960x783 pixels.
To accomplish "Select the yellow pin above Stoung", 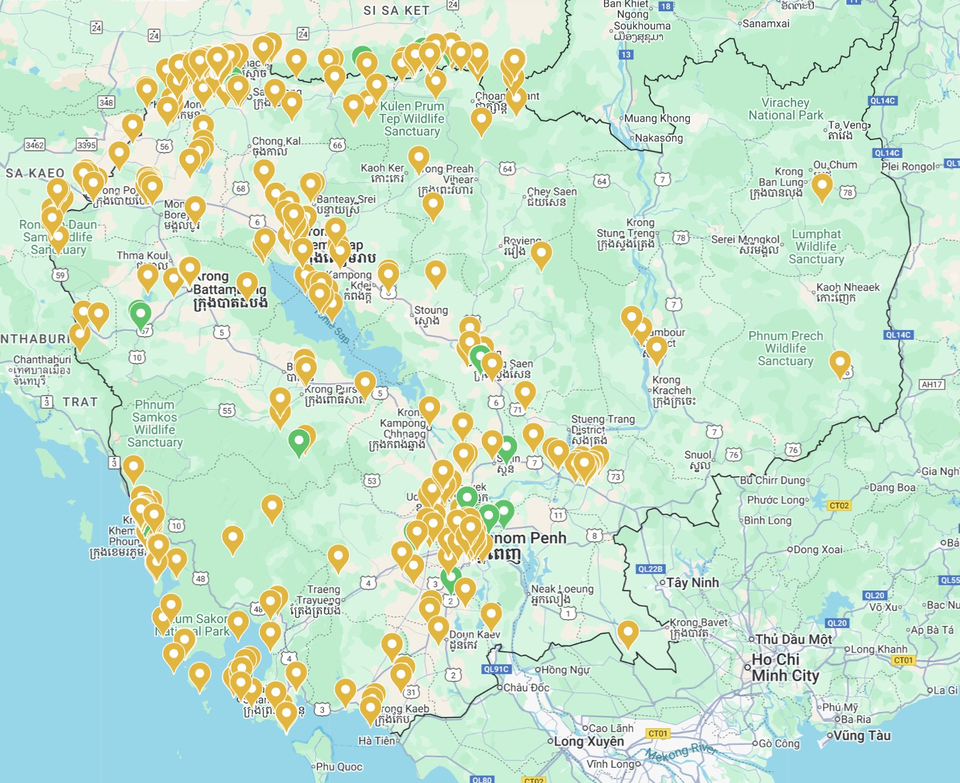I will point(436,273).
